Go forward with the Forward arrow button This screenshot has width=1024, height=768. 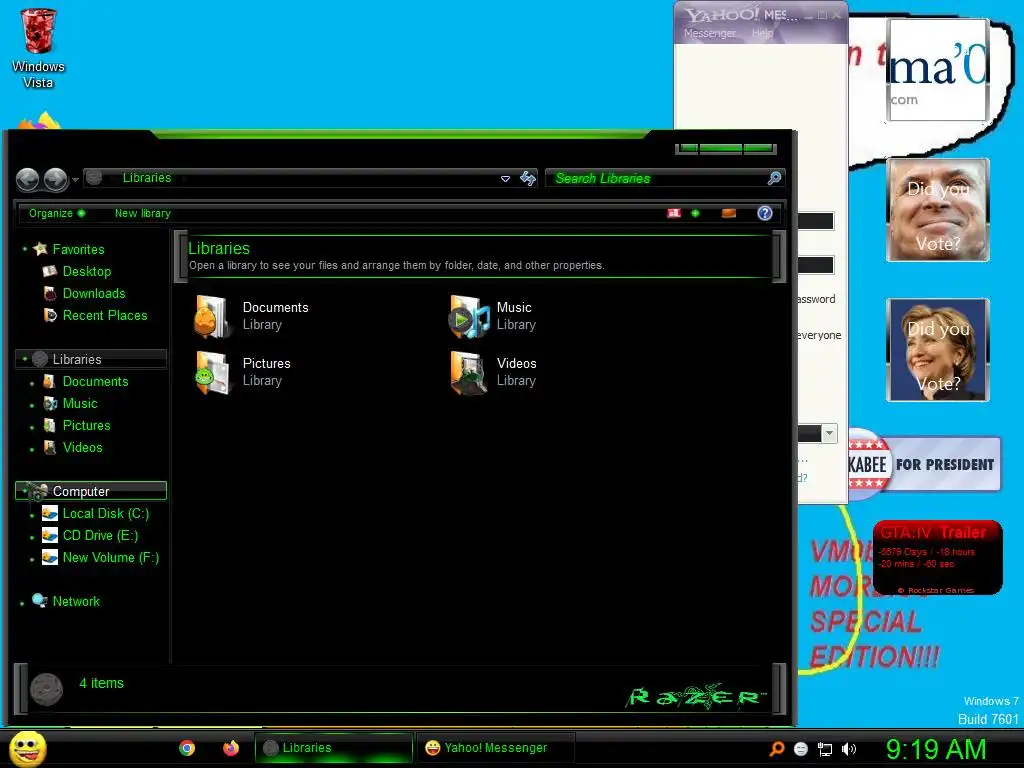[56, 180]
